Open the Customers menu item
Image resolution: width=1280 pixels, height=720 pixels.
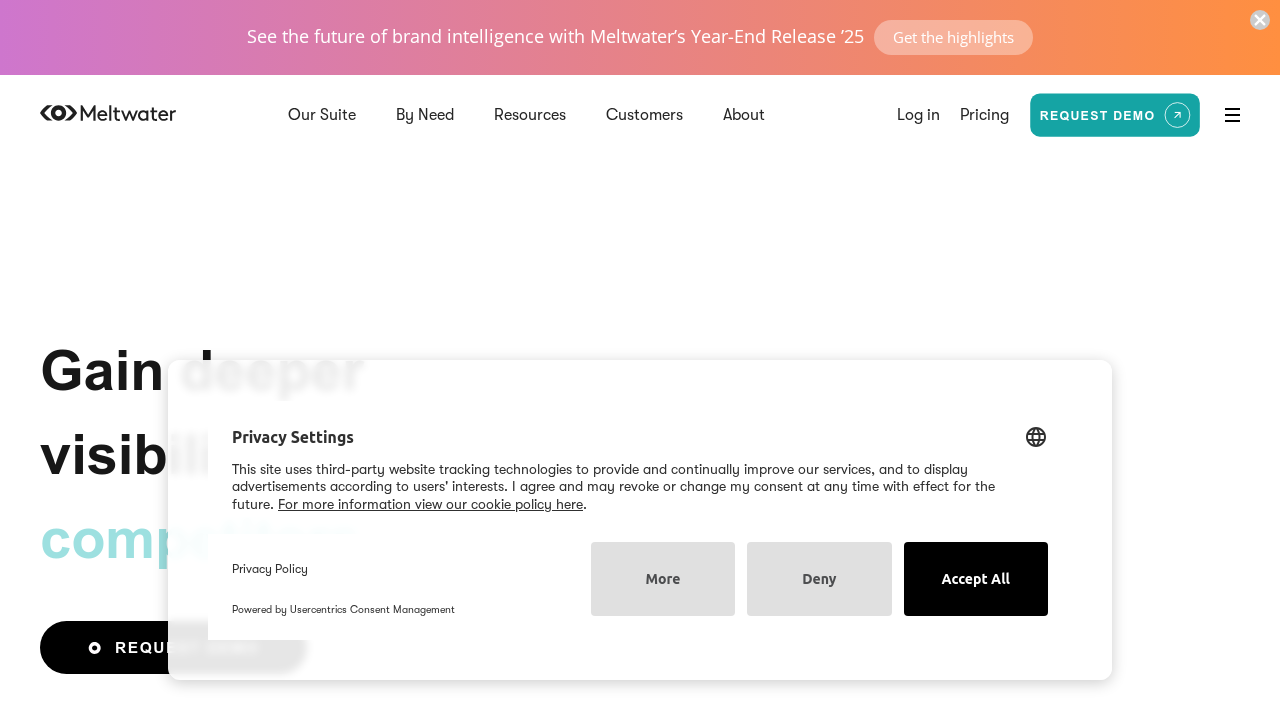pyautogui.click(x=643, y=114)
